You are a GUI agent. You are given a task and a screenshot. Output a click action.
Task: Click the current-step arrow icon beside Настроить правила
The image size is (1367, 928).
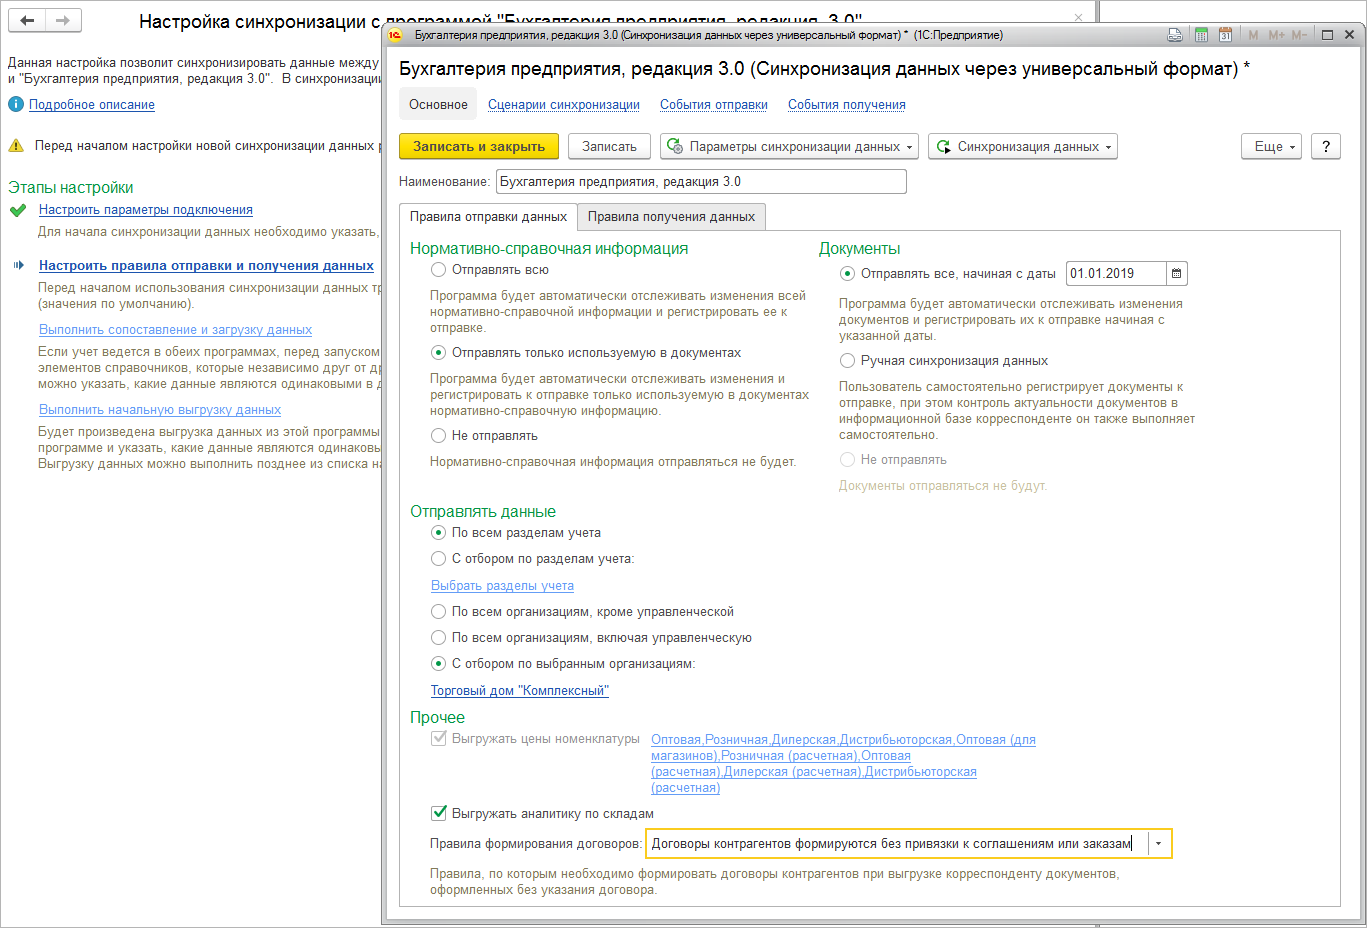pyautogui.click(x=18, y=266)
